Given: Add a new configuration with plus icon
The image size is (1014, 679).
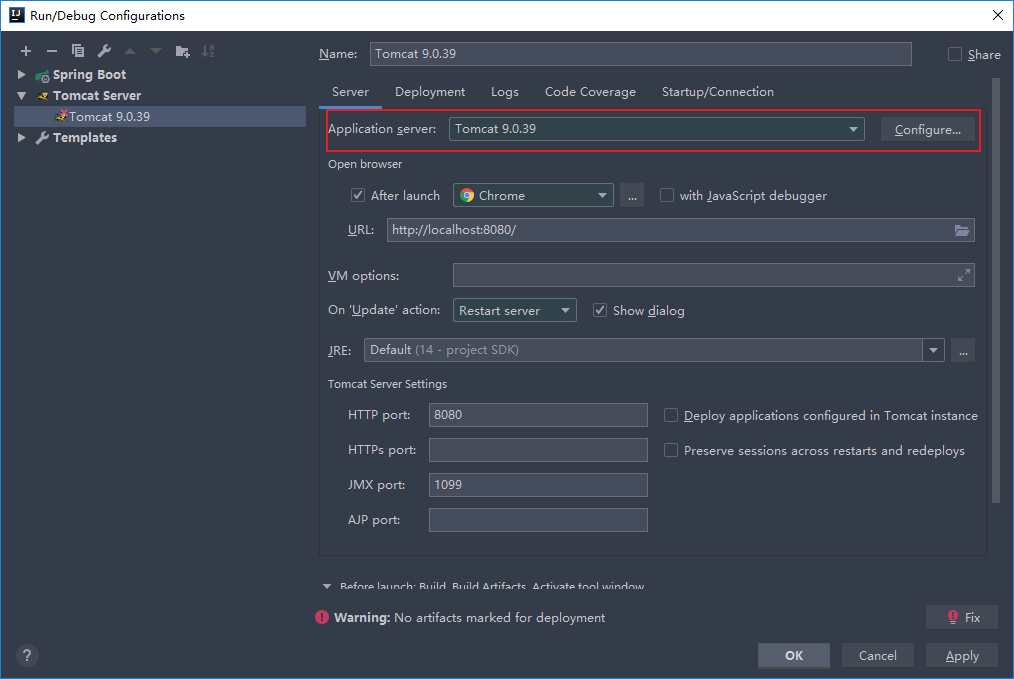Looking at the screenshot, I should 26,51.
